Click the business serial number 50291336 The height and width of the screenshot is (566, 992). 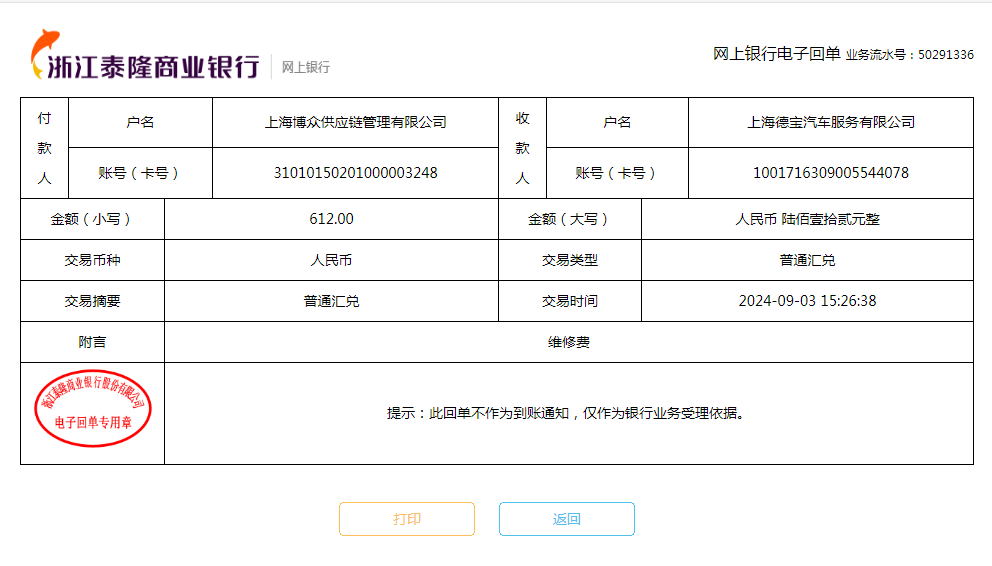coord(945,55)
